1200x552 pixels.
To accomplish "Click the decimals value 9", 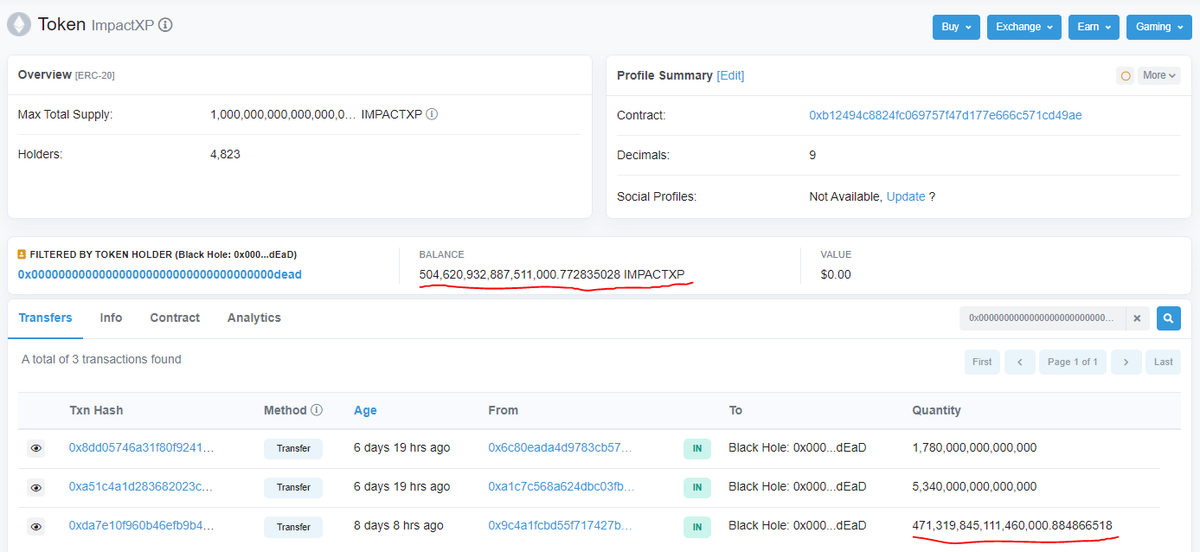I will (x=813, y=155).
